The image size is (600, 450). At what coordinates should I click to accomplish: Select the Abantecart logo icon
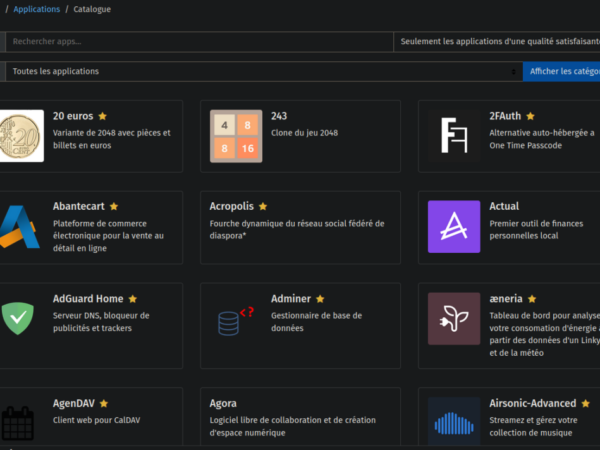point(20,226)
